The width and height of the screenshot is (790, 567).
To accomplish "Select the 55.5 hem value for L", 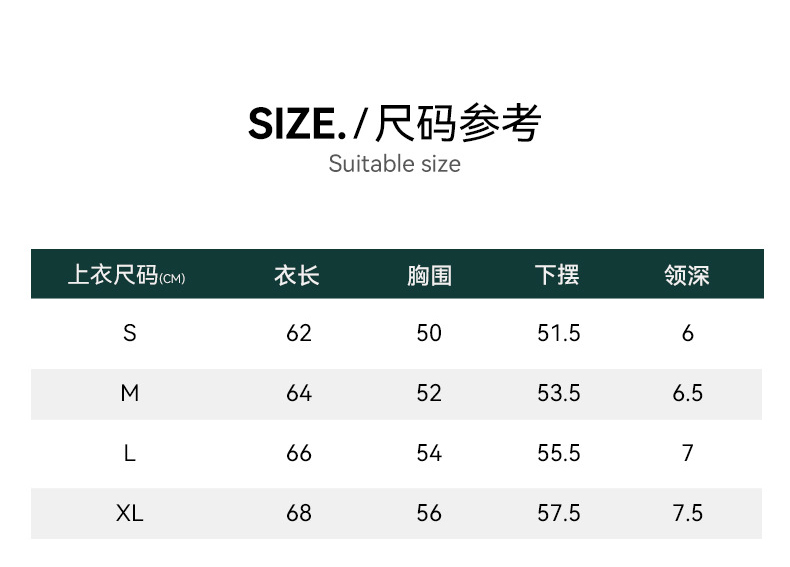I will click(x=558, y=453).
